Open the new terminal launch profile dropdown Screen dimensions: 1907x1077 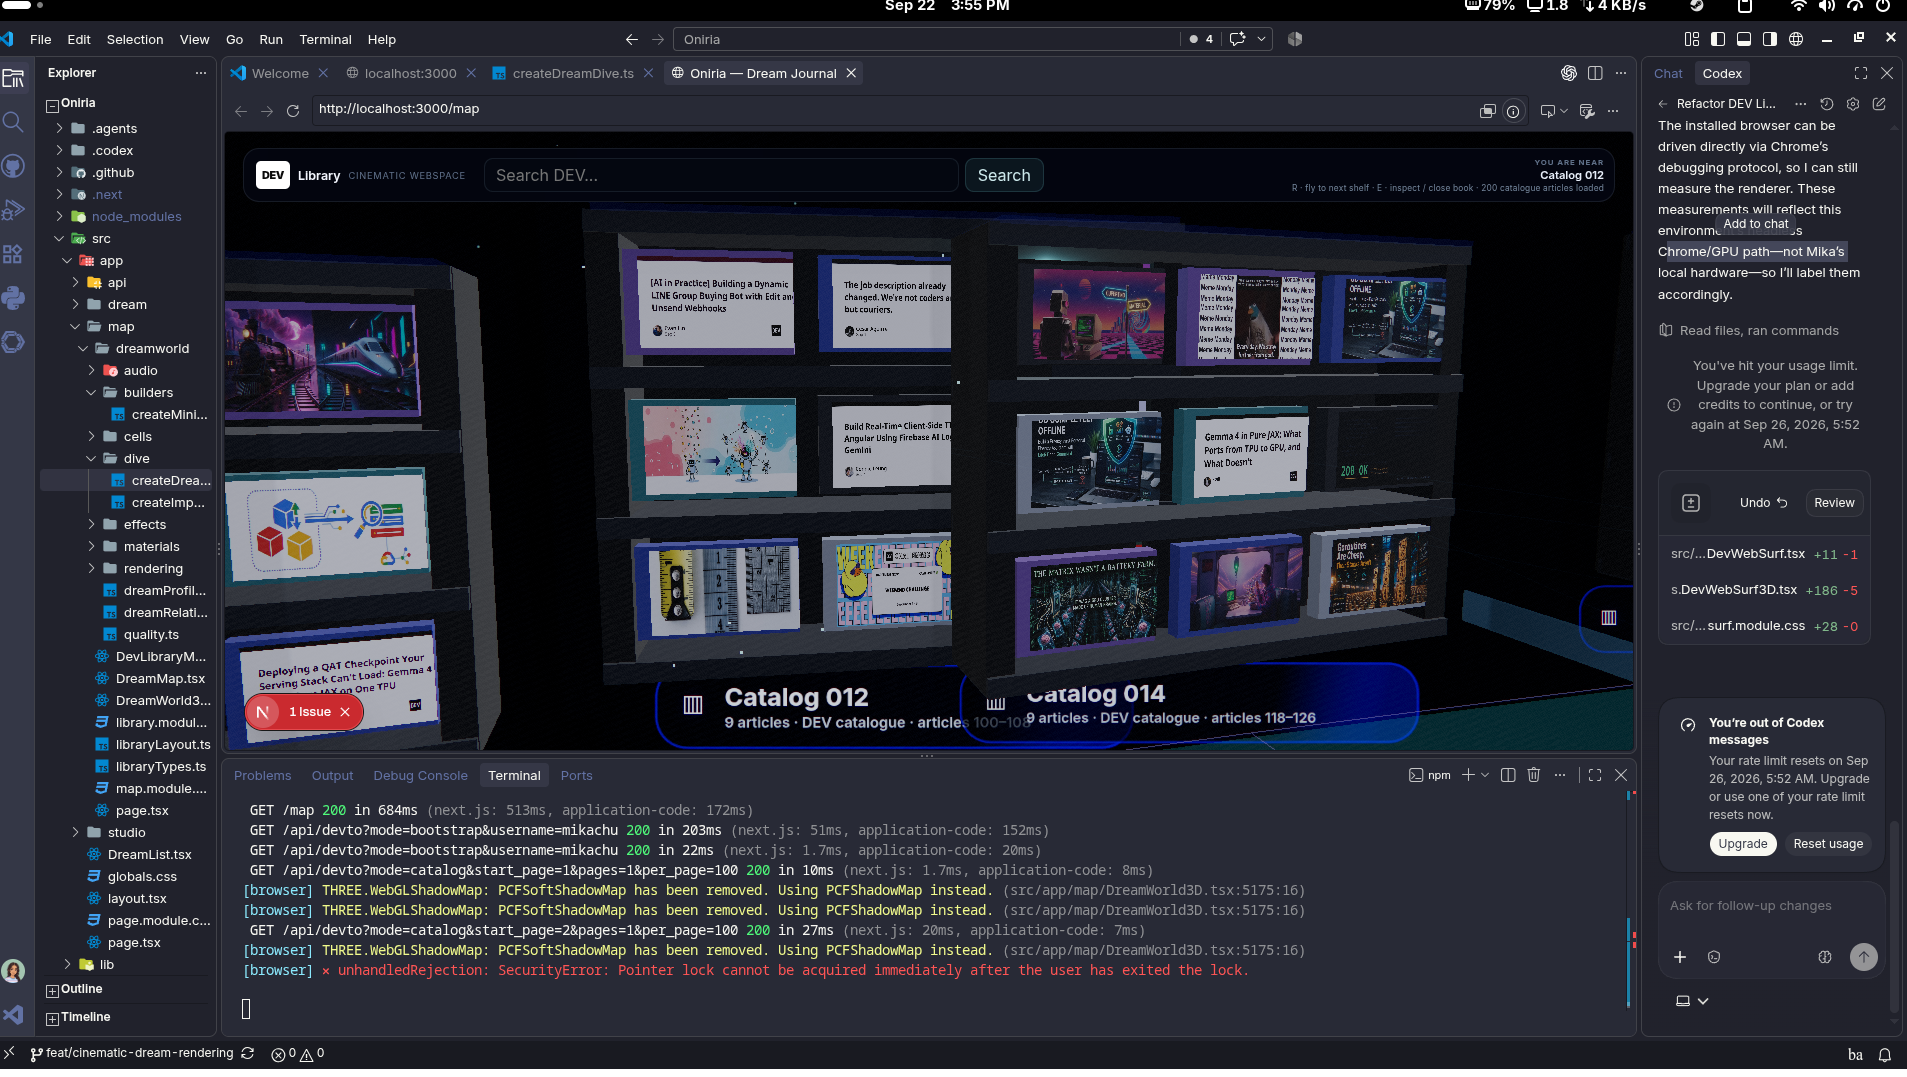coord(1485,775)
